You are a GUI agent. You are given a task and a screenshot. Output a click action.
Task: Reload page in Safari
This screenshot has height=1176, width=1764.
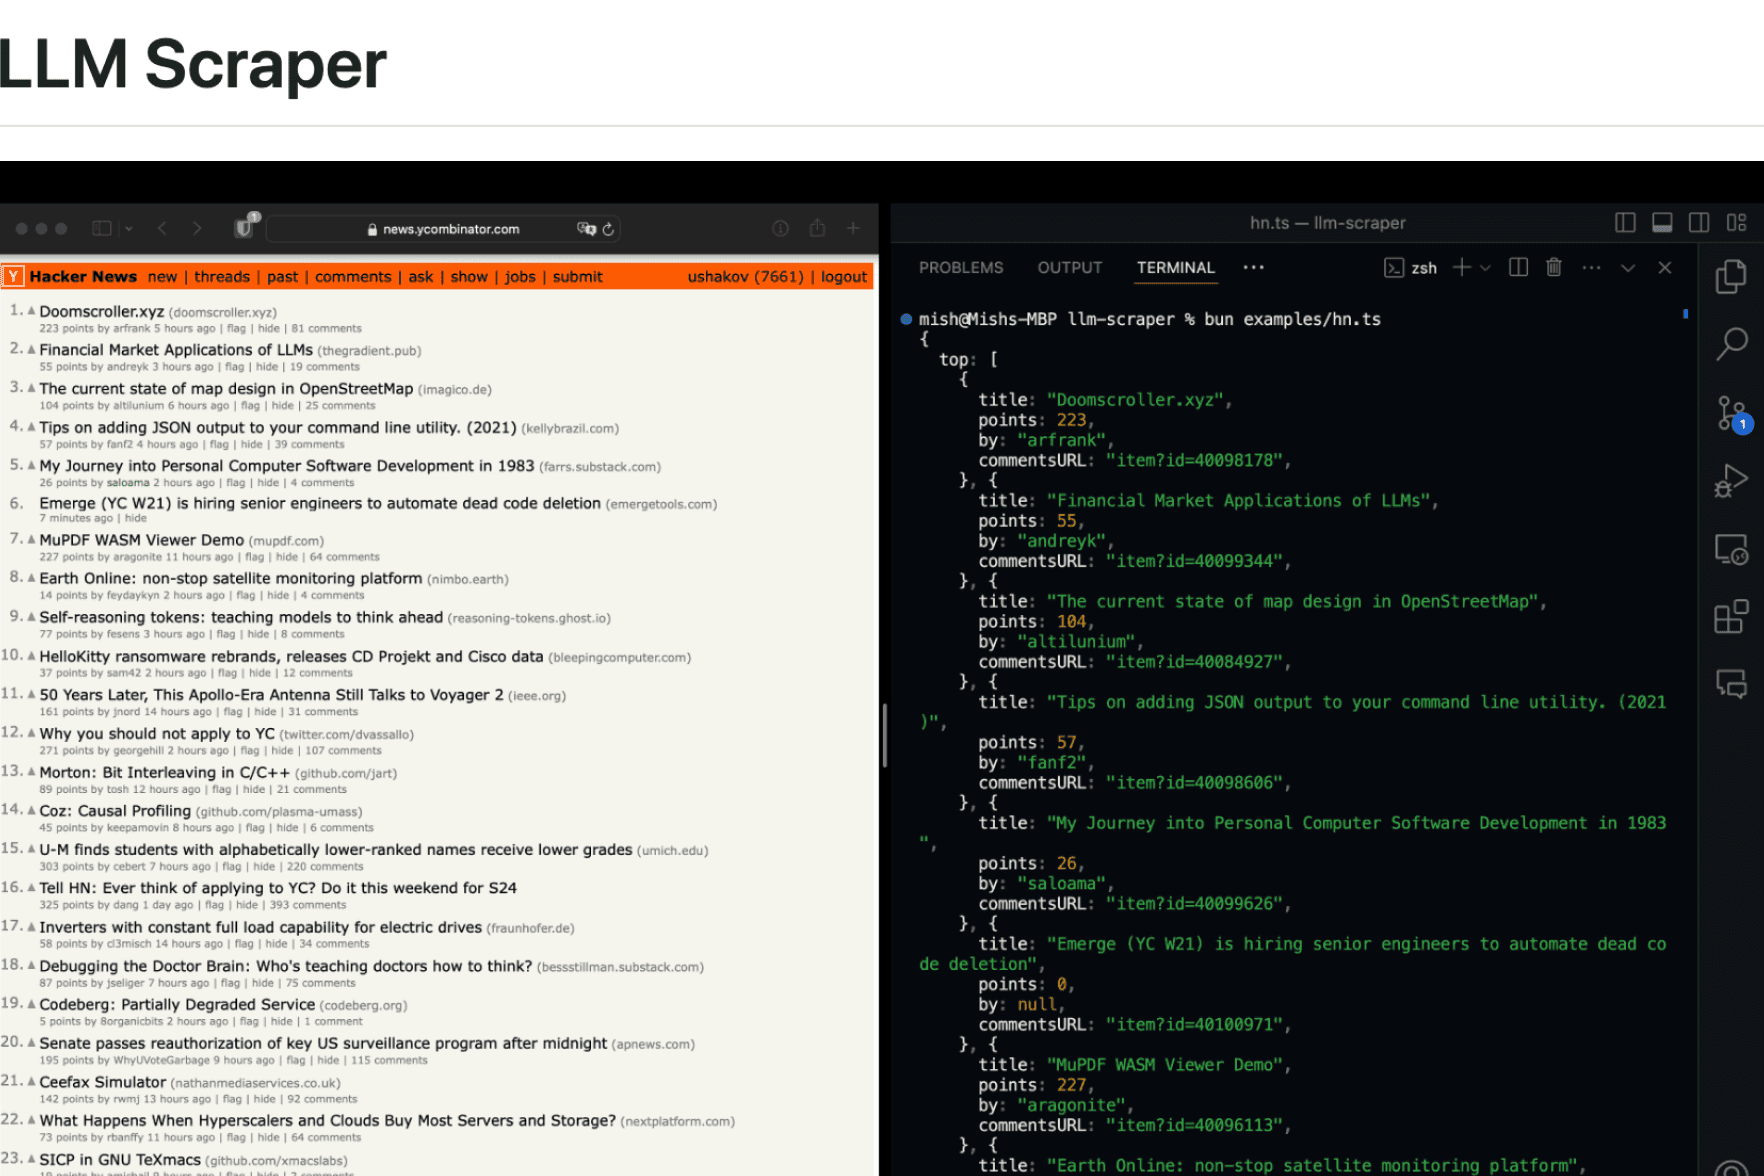[x=608, y=229]
